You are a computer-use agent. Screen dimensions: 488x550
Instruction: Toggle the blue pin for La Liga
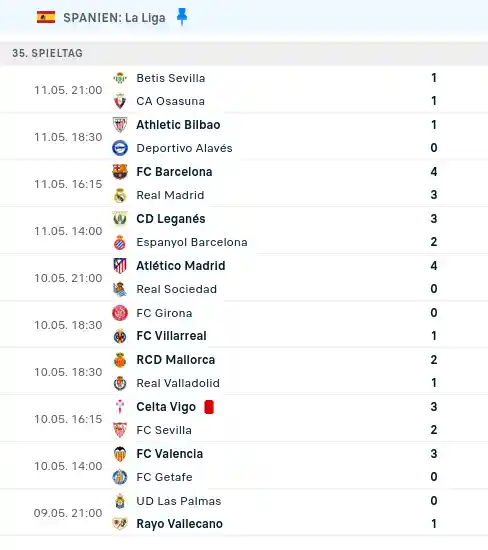point(182,17)
